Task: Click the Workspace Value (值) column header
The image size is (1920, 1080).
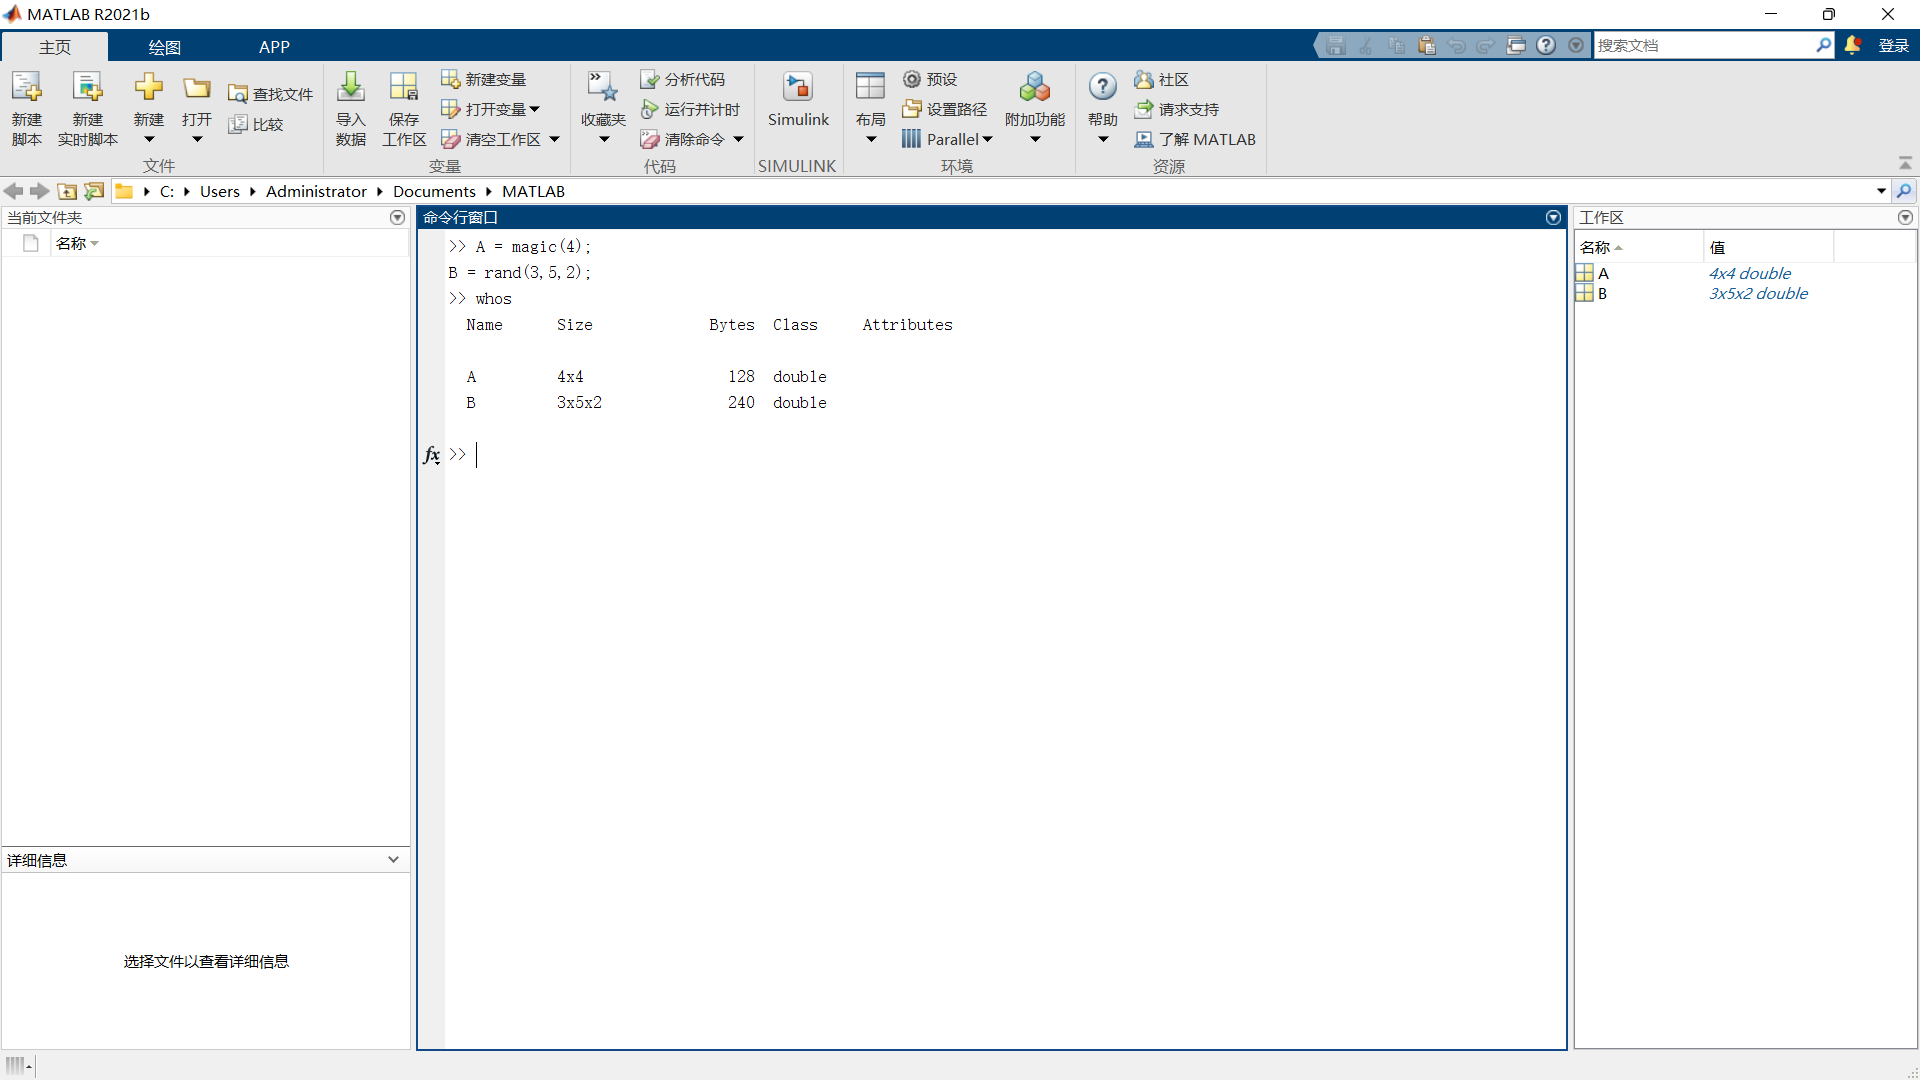Action: (x=1768, y=247)
